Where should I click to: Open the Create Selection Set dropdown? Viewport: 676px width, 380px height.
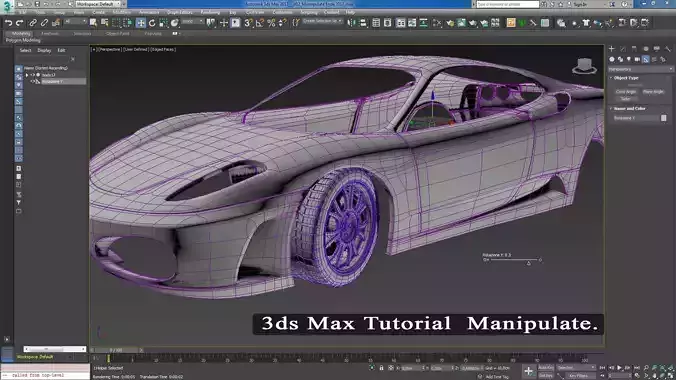322,21
